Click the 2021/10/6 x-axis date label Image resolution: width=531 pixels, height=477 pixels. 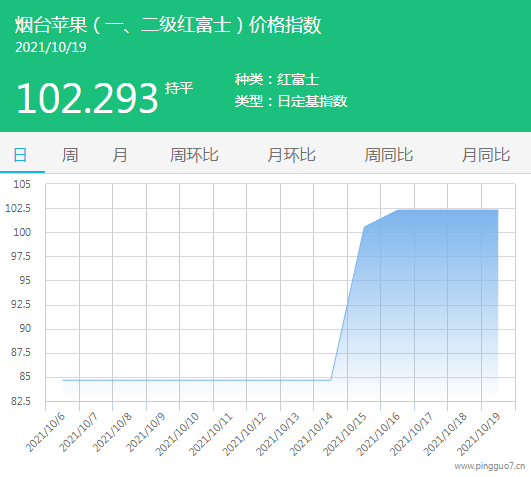point(45,432)
